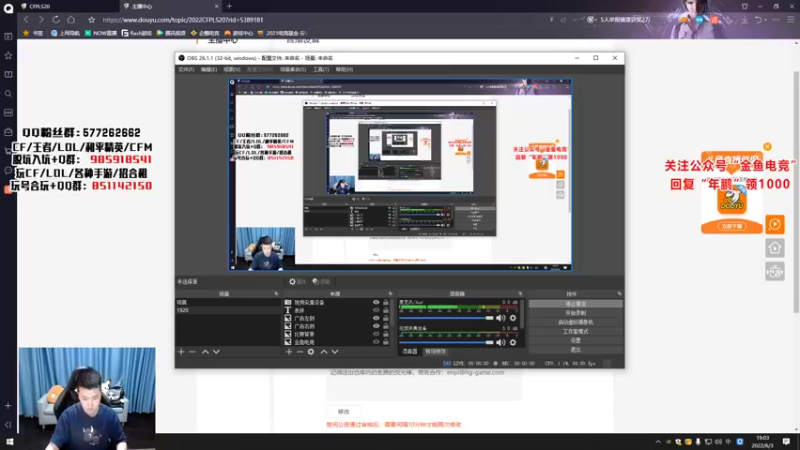The height and width of the screenshot is (450, 800).
Task: Toggle visibility of the second source row (T text)
Action: (376, 310)
